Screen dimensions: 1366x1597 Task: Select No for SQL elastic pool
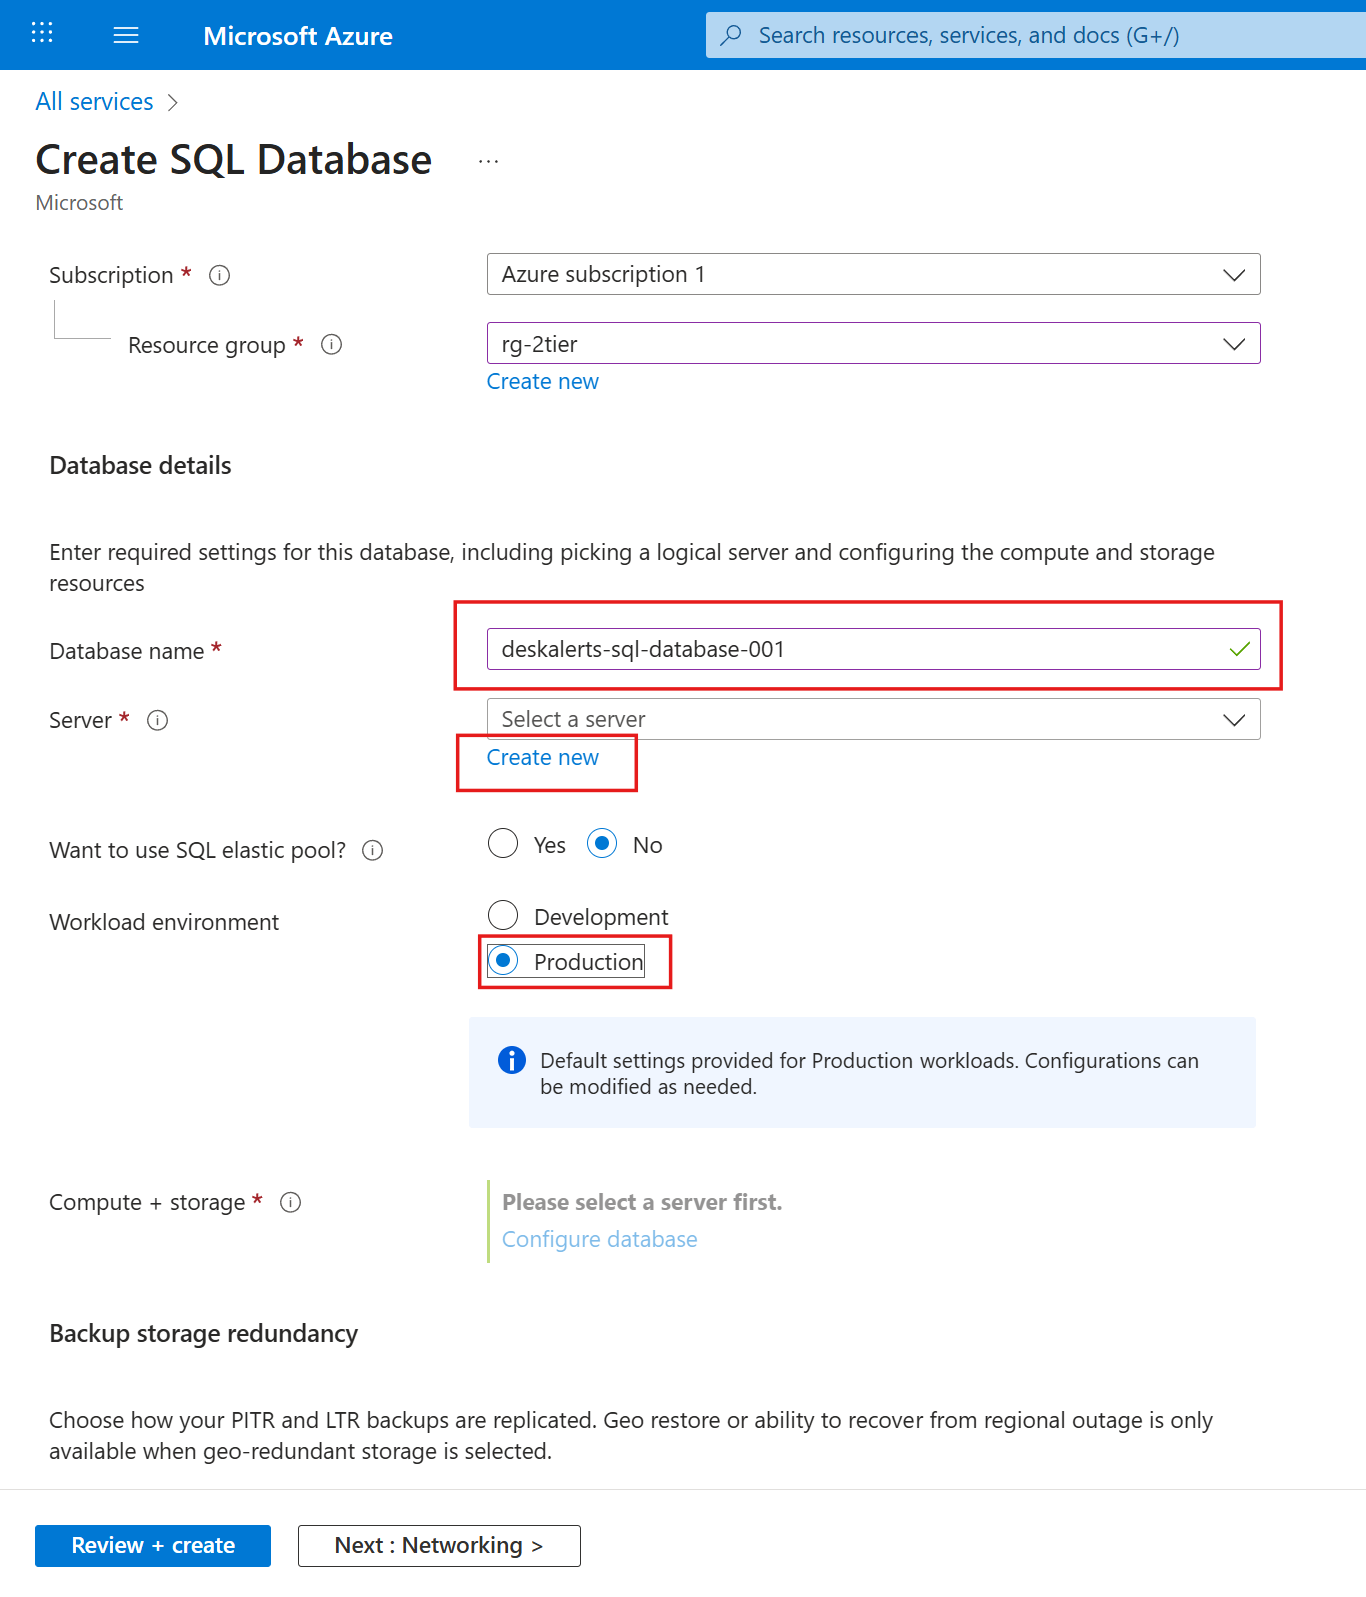(x=602, y=844)
